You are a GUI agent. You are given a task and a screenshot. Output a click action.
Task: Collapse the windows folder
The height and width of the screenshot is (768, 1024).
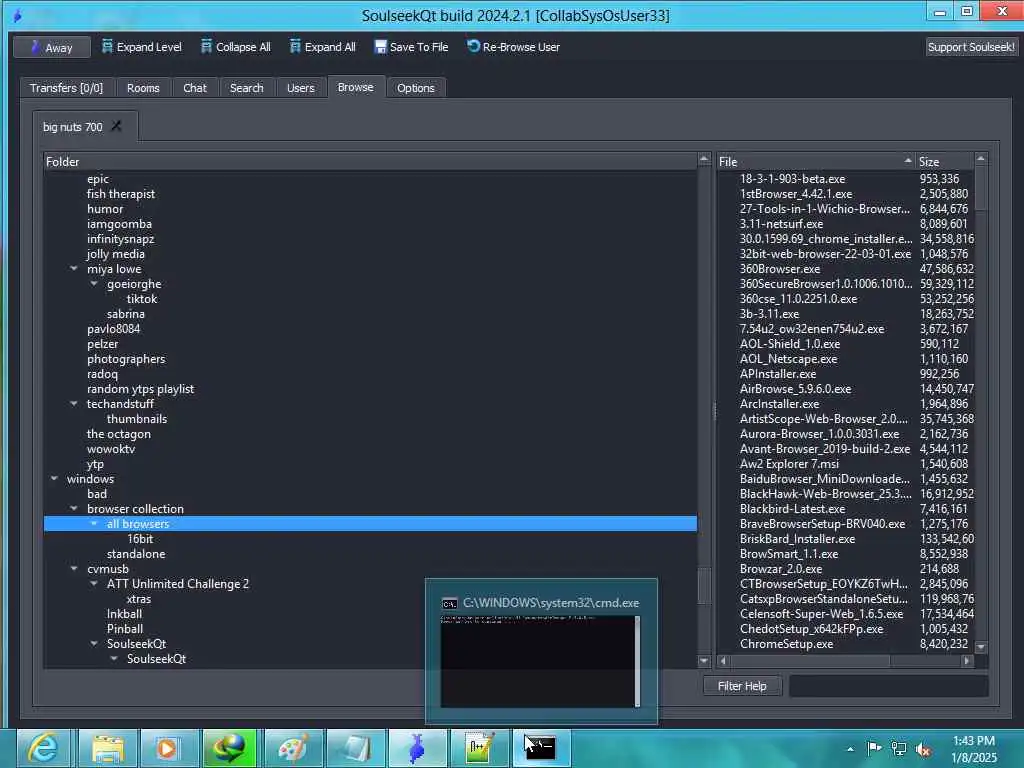pos(54,479)
